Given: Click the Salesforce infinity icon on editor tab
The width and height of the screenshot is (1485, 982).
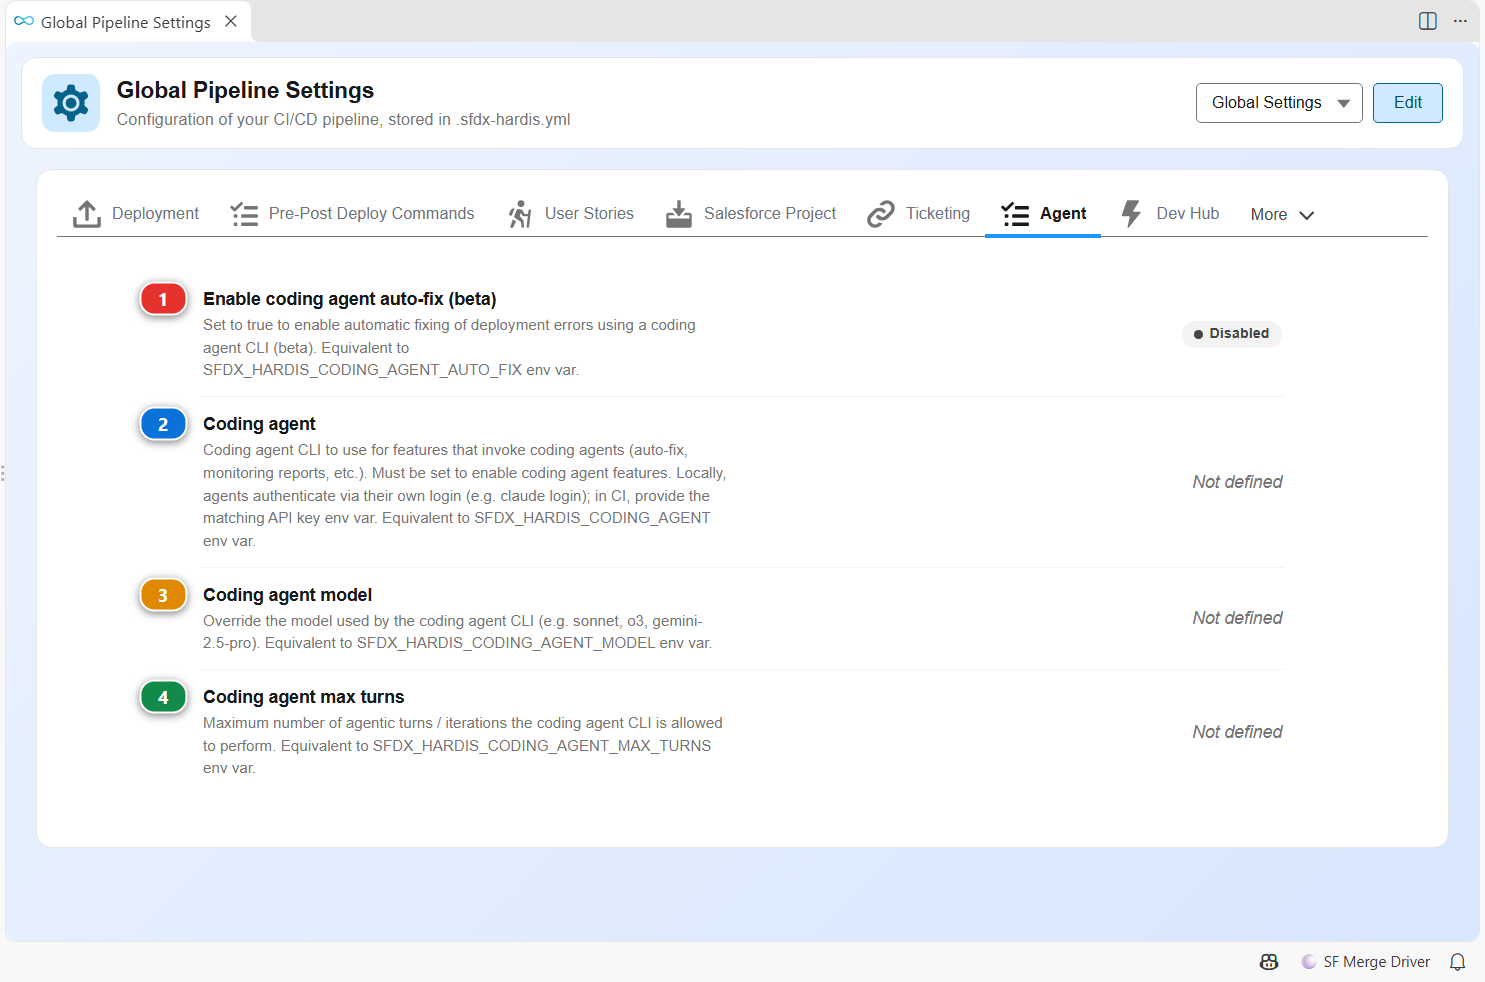Looking at the screenshot, I should point(24,21).
